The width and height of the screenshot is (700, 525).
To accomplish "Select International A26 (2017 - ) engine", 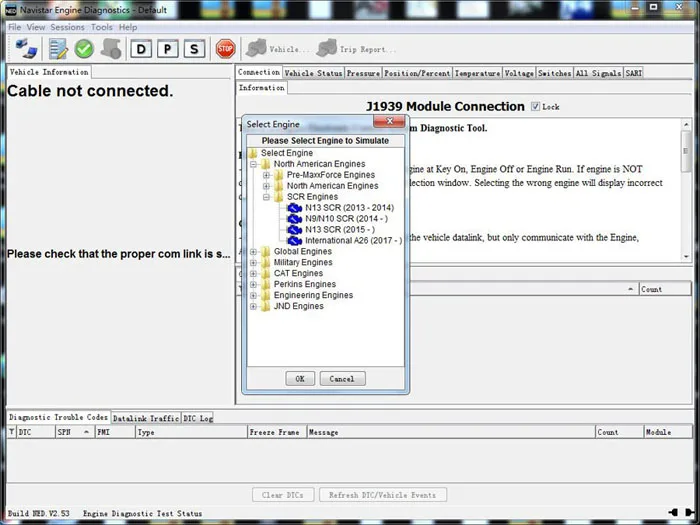I will pos(353,241).
